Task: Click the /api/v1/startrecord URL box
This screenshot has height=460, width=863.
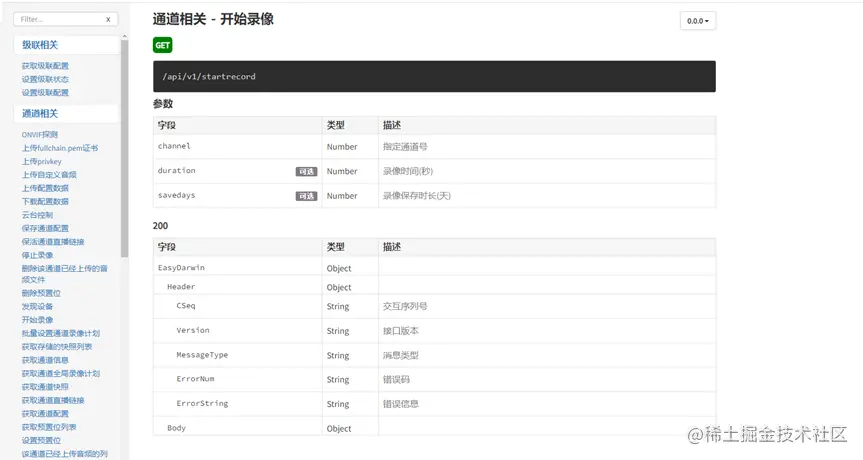Action: coord(434,76)
